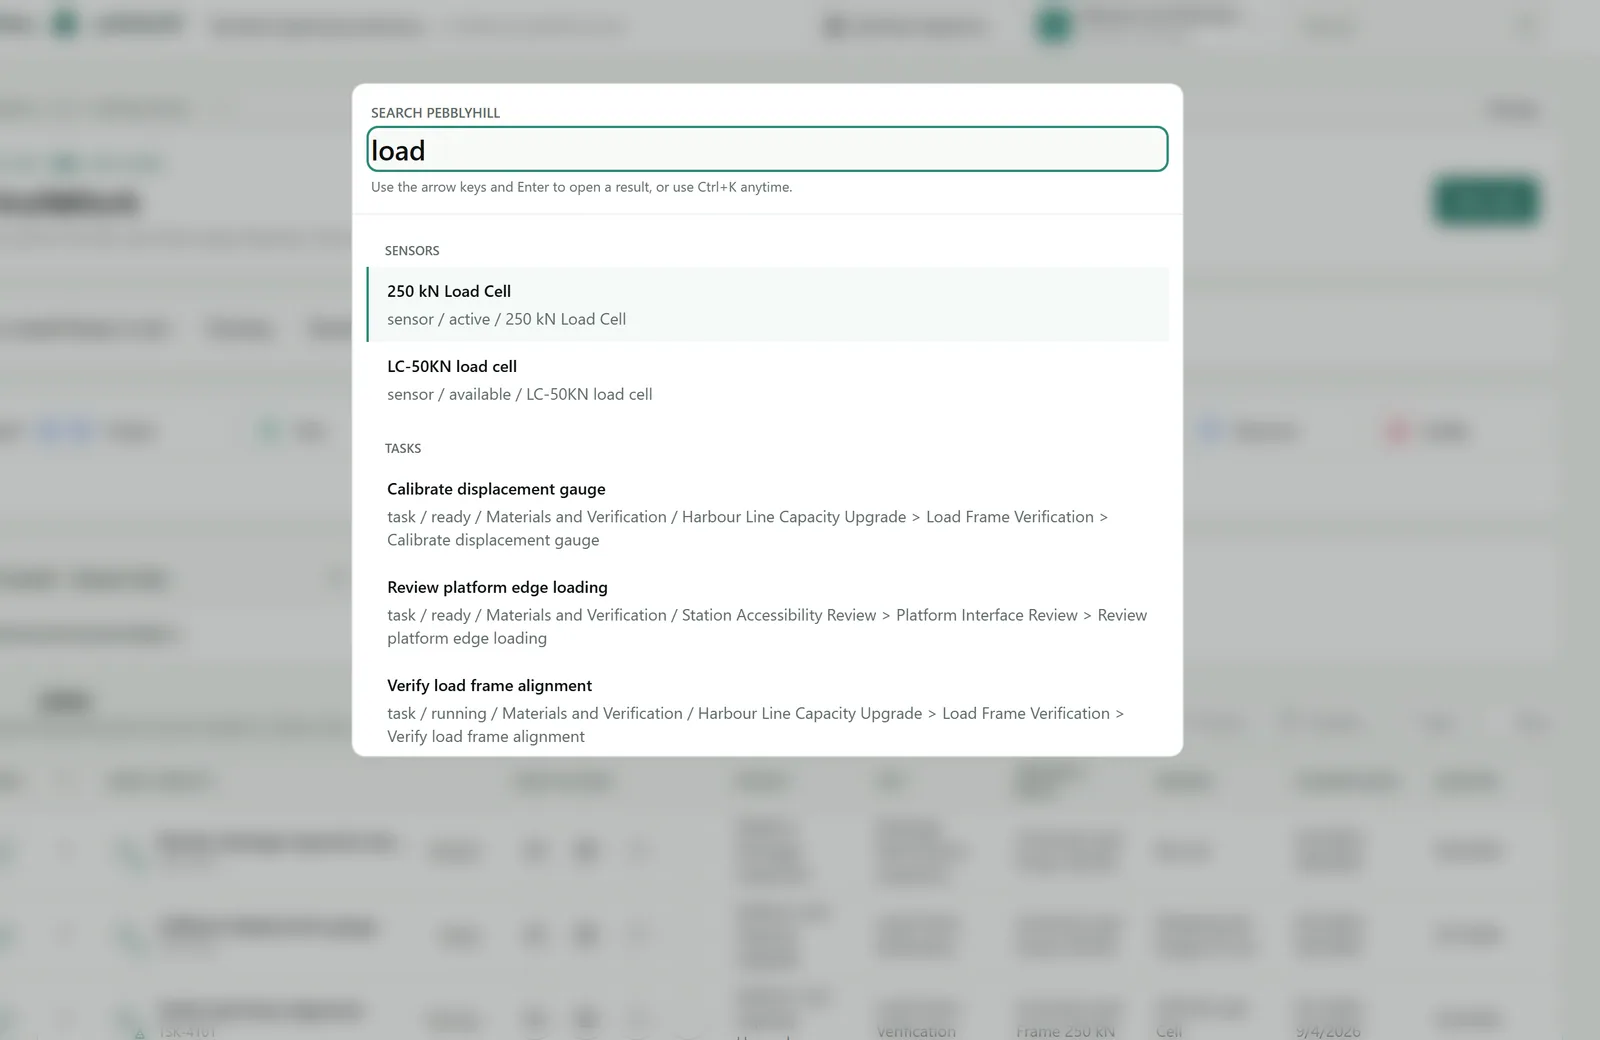Click "sensor / available / LC-50KN load cell"
The width and height of the screenshot is (1600, 1040).
tap(519, 394)
